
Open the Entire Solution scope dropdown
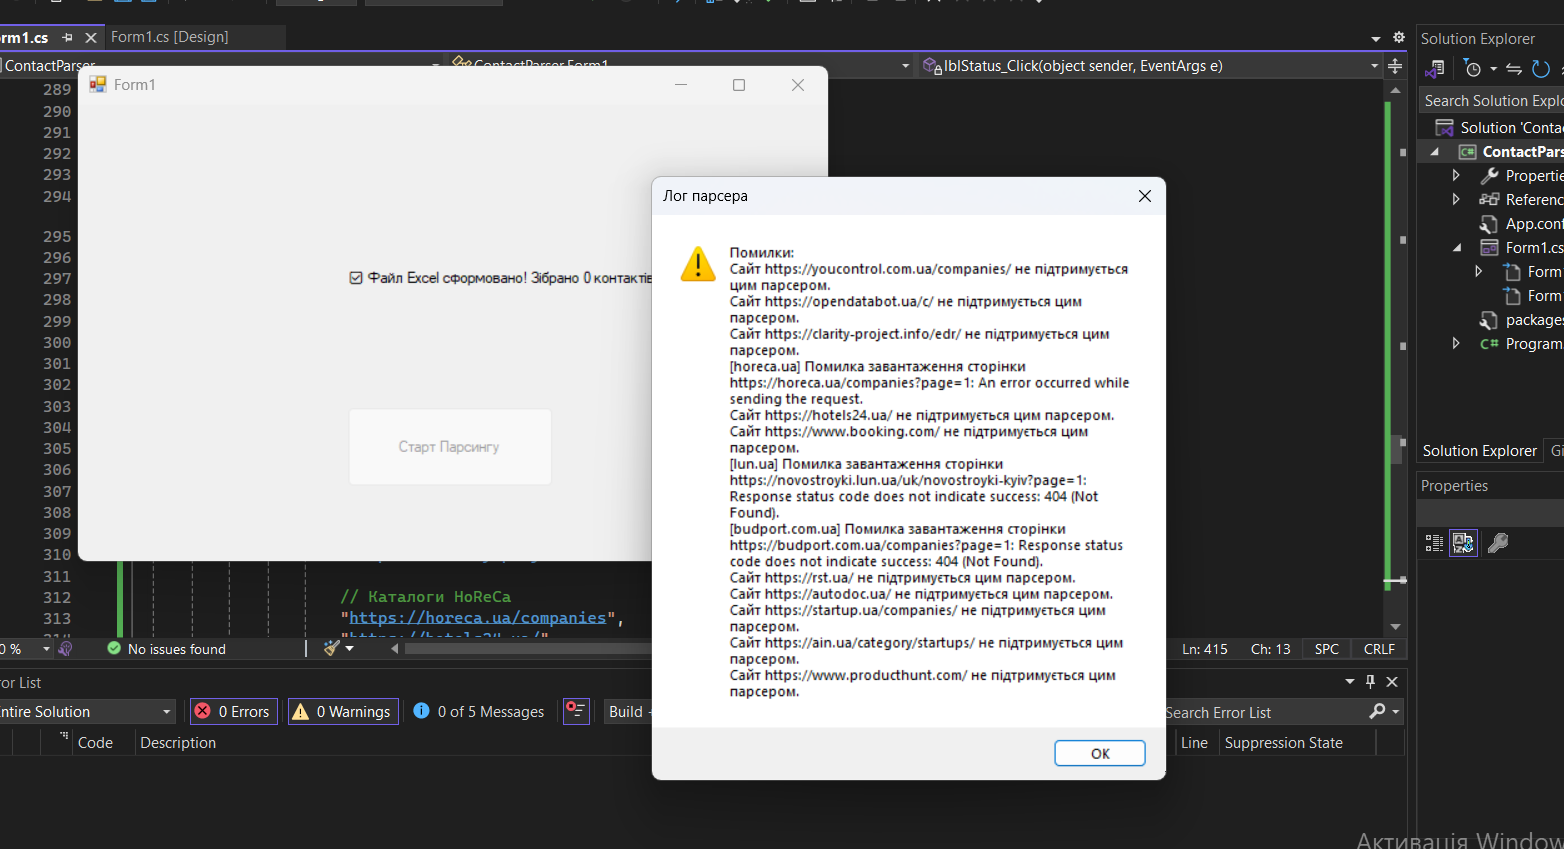pos(166,712)
